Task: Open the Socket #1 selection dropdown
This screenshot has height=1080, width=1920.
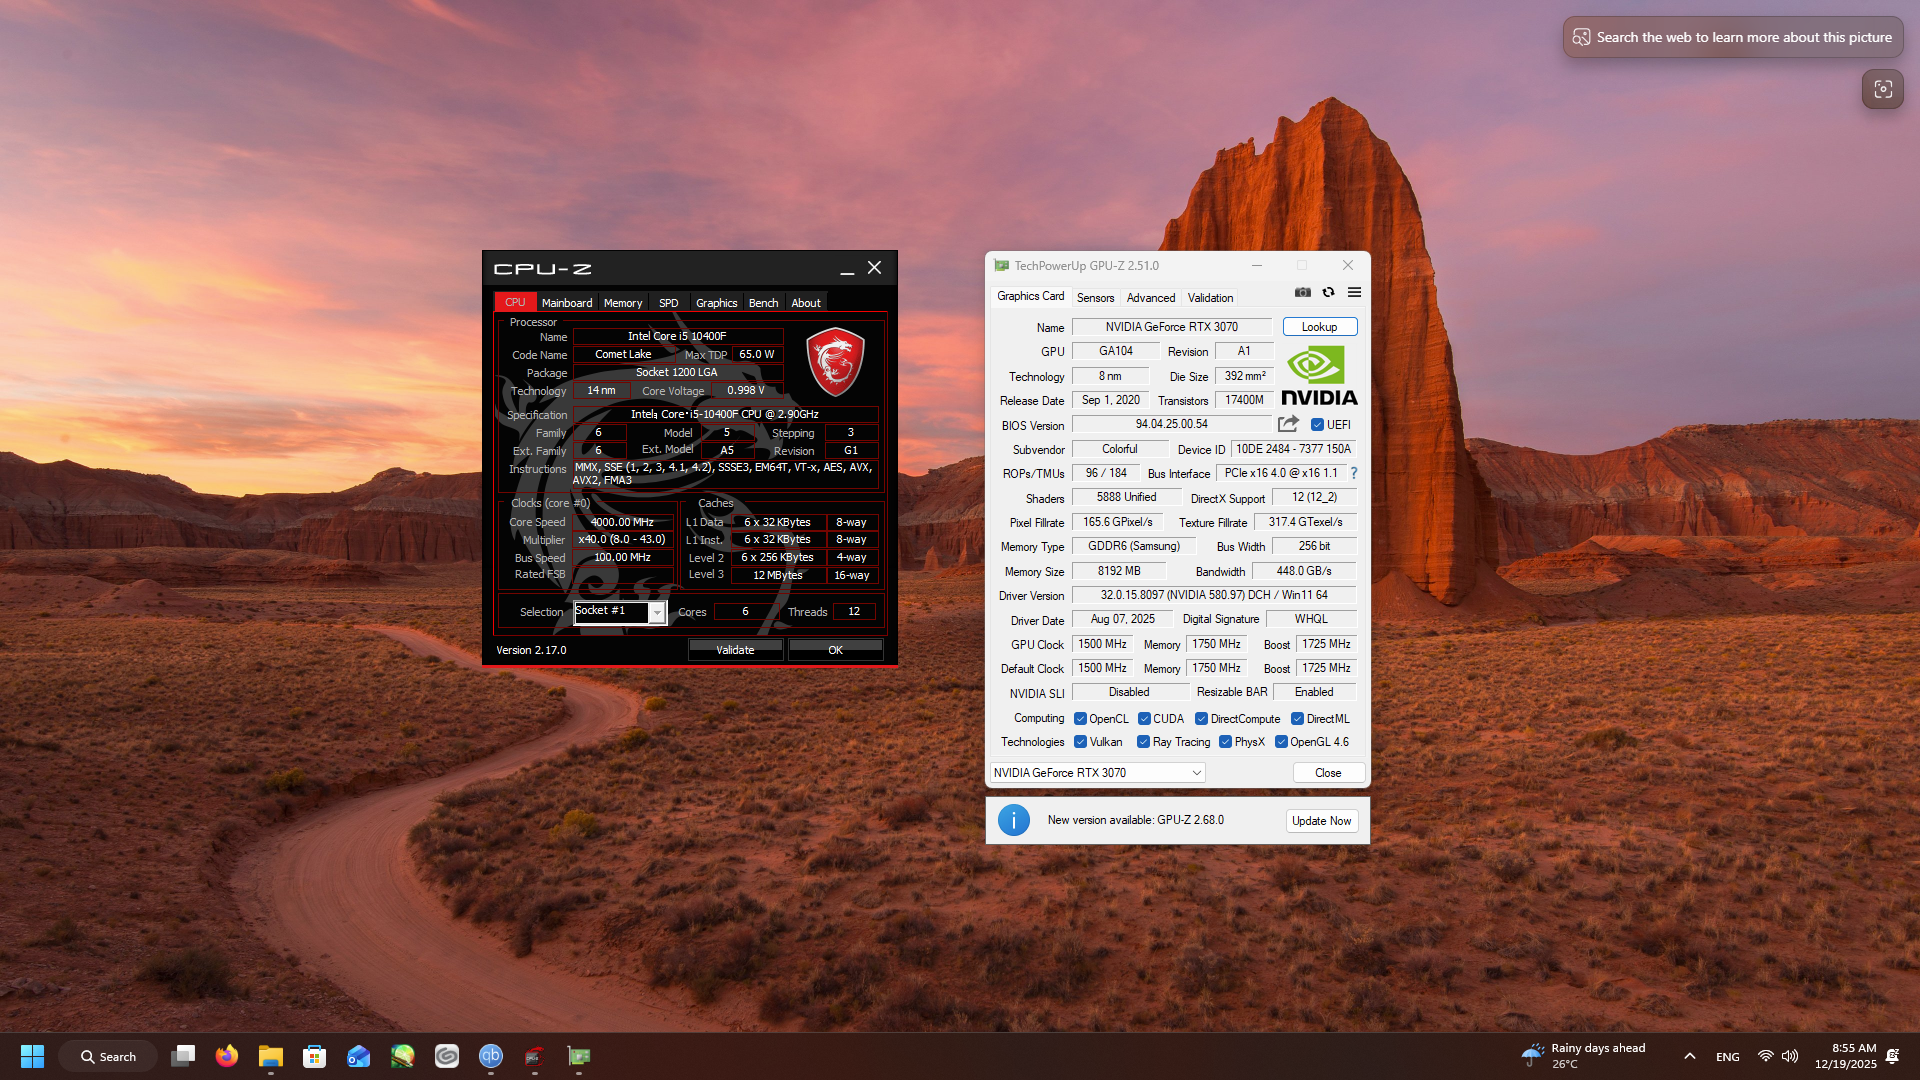Action: coord(620,612)
